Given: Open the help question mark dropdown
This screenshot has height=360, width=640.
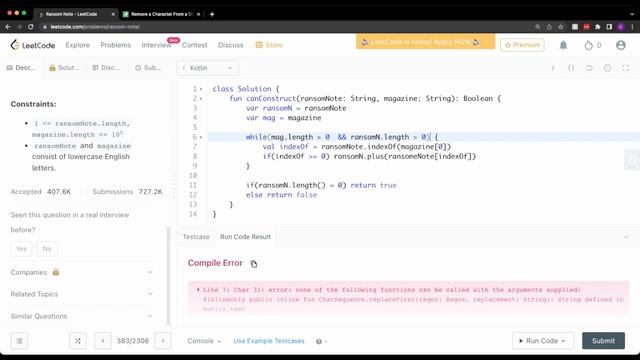Looking at the screenshot, I should [x=321, y=341].
